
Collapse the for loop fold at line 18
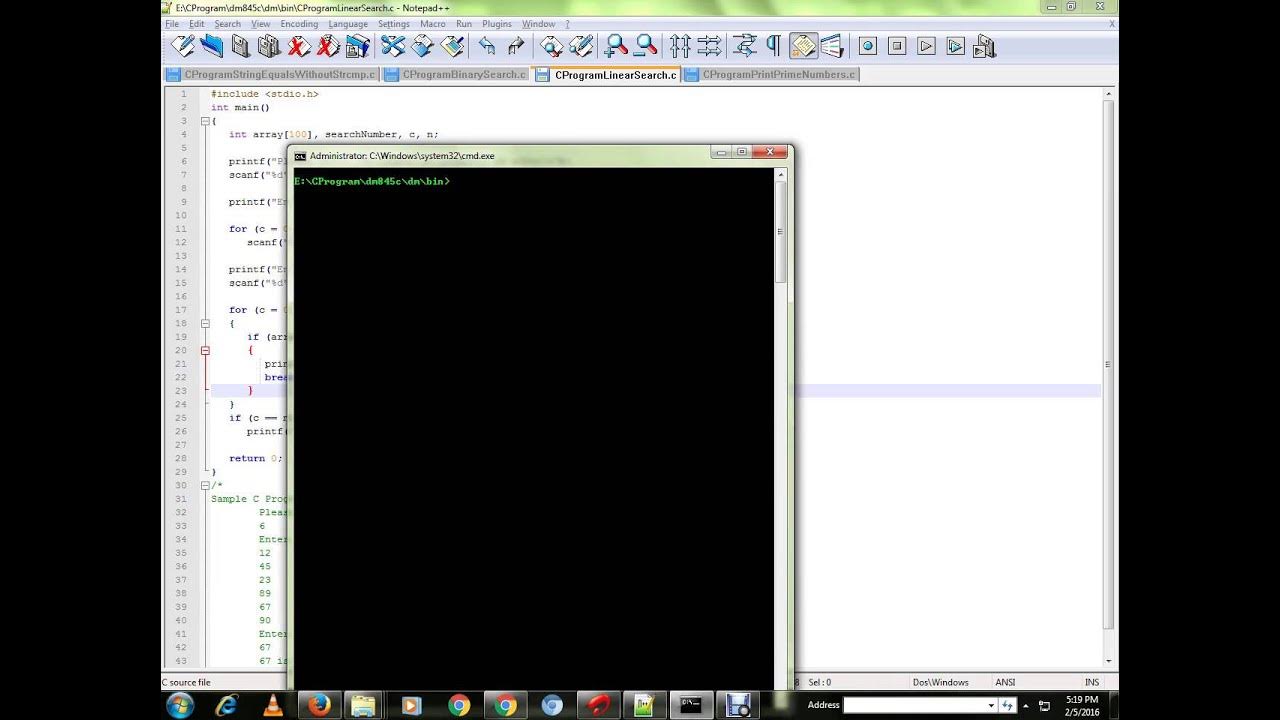(x=205, y=323)
